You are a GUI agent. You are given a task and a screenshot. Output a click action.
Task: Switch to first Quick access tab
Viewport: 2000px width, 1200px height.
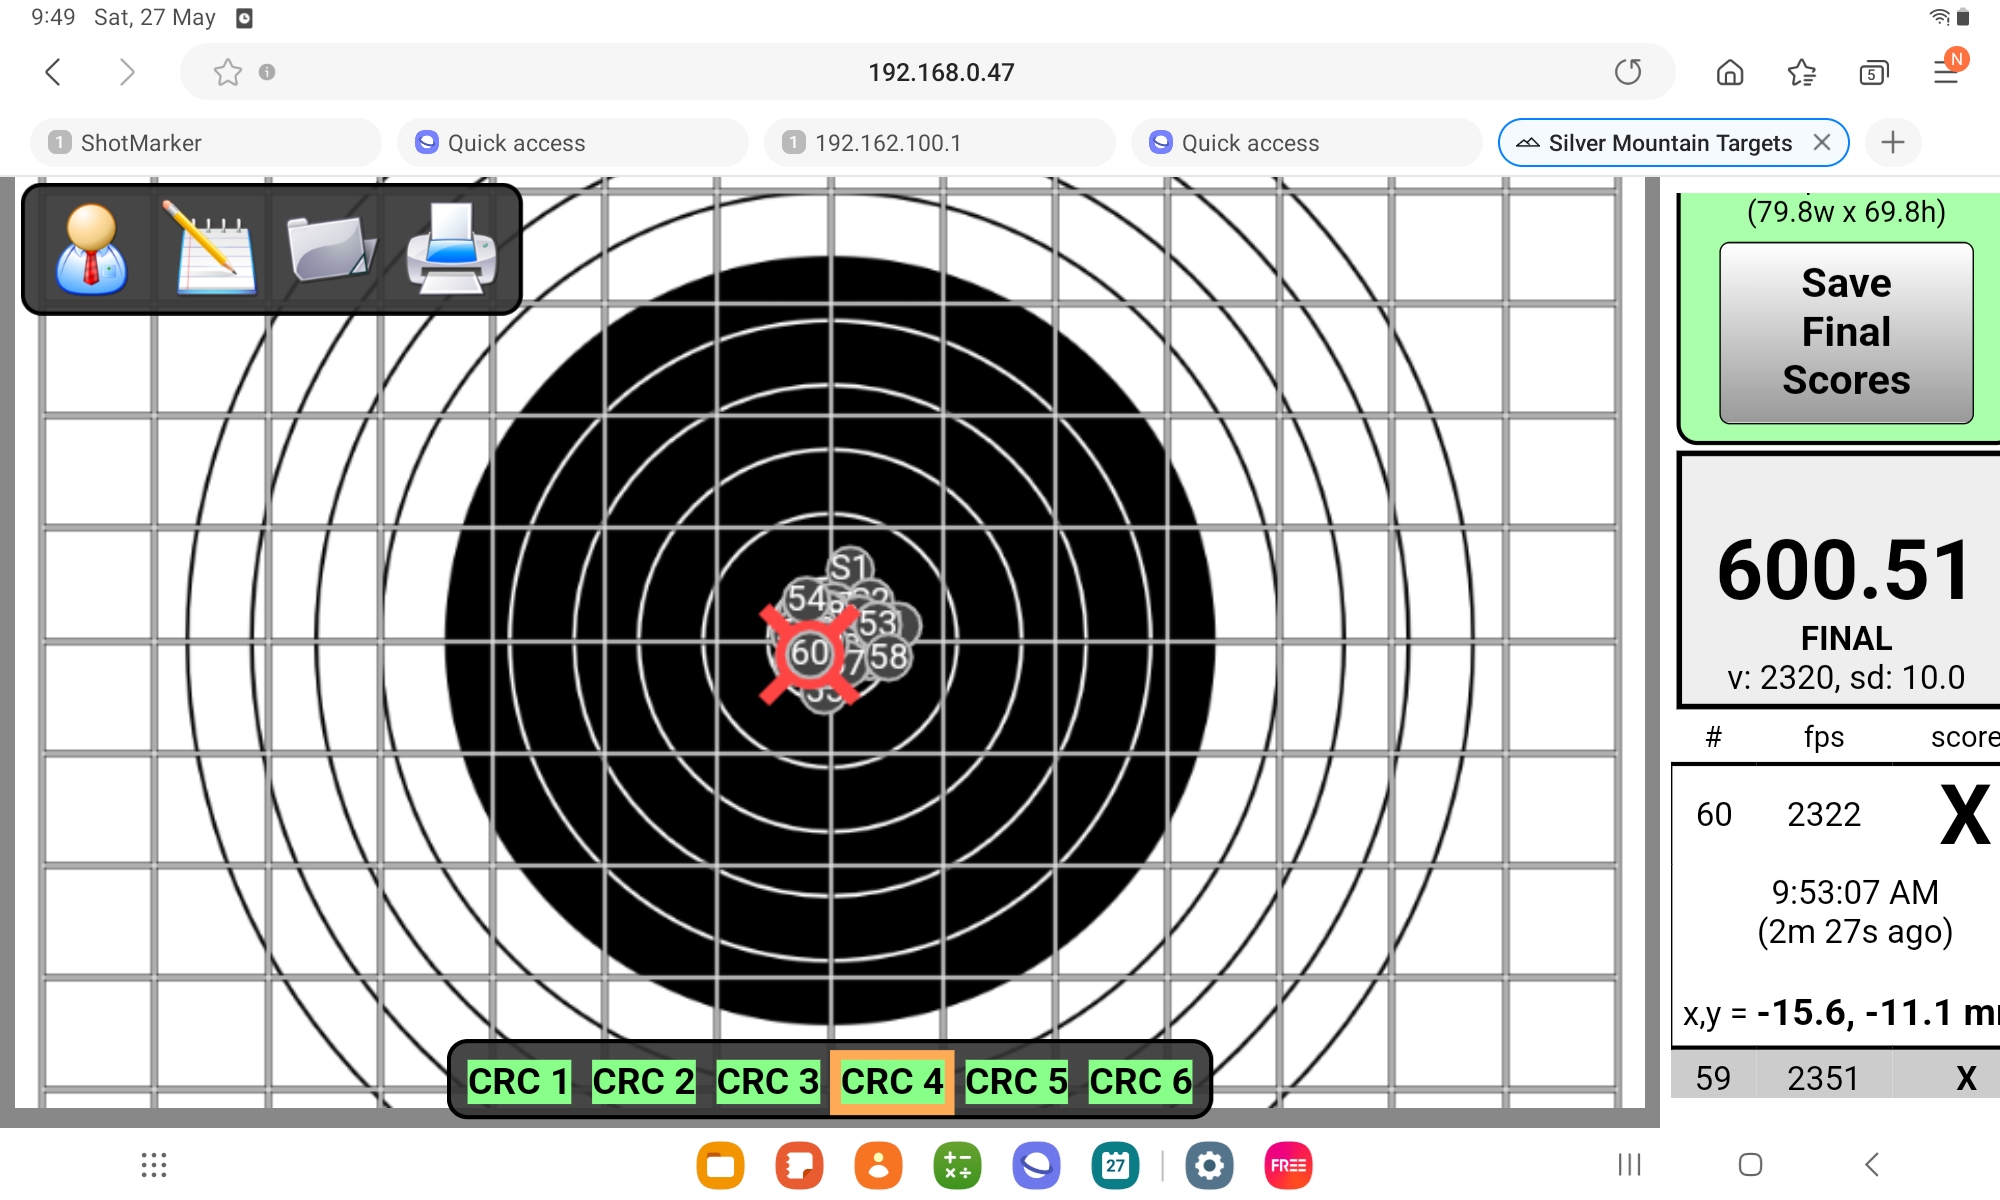573,143
